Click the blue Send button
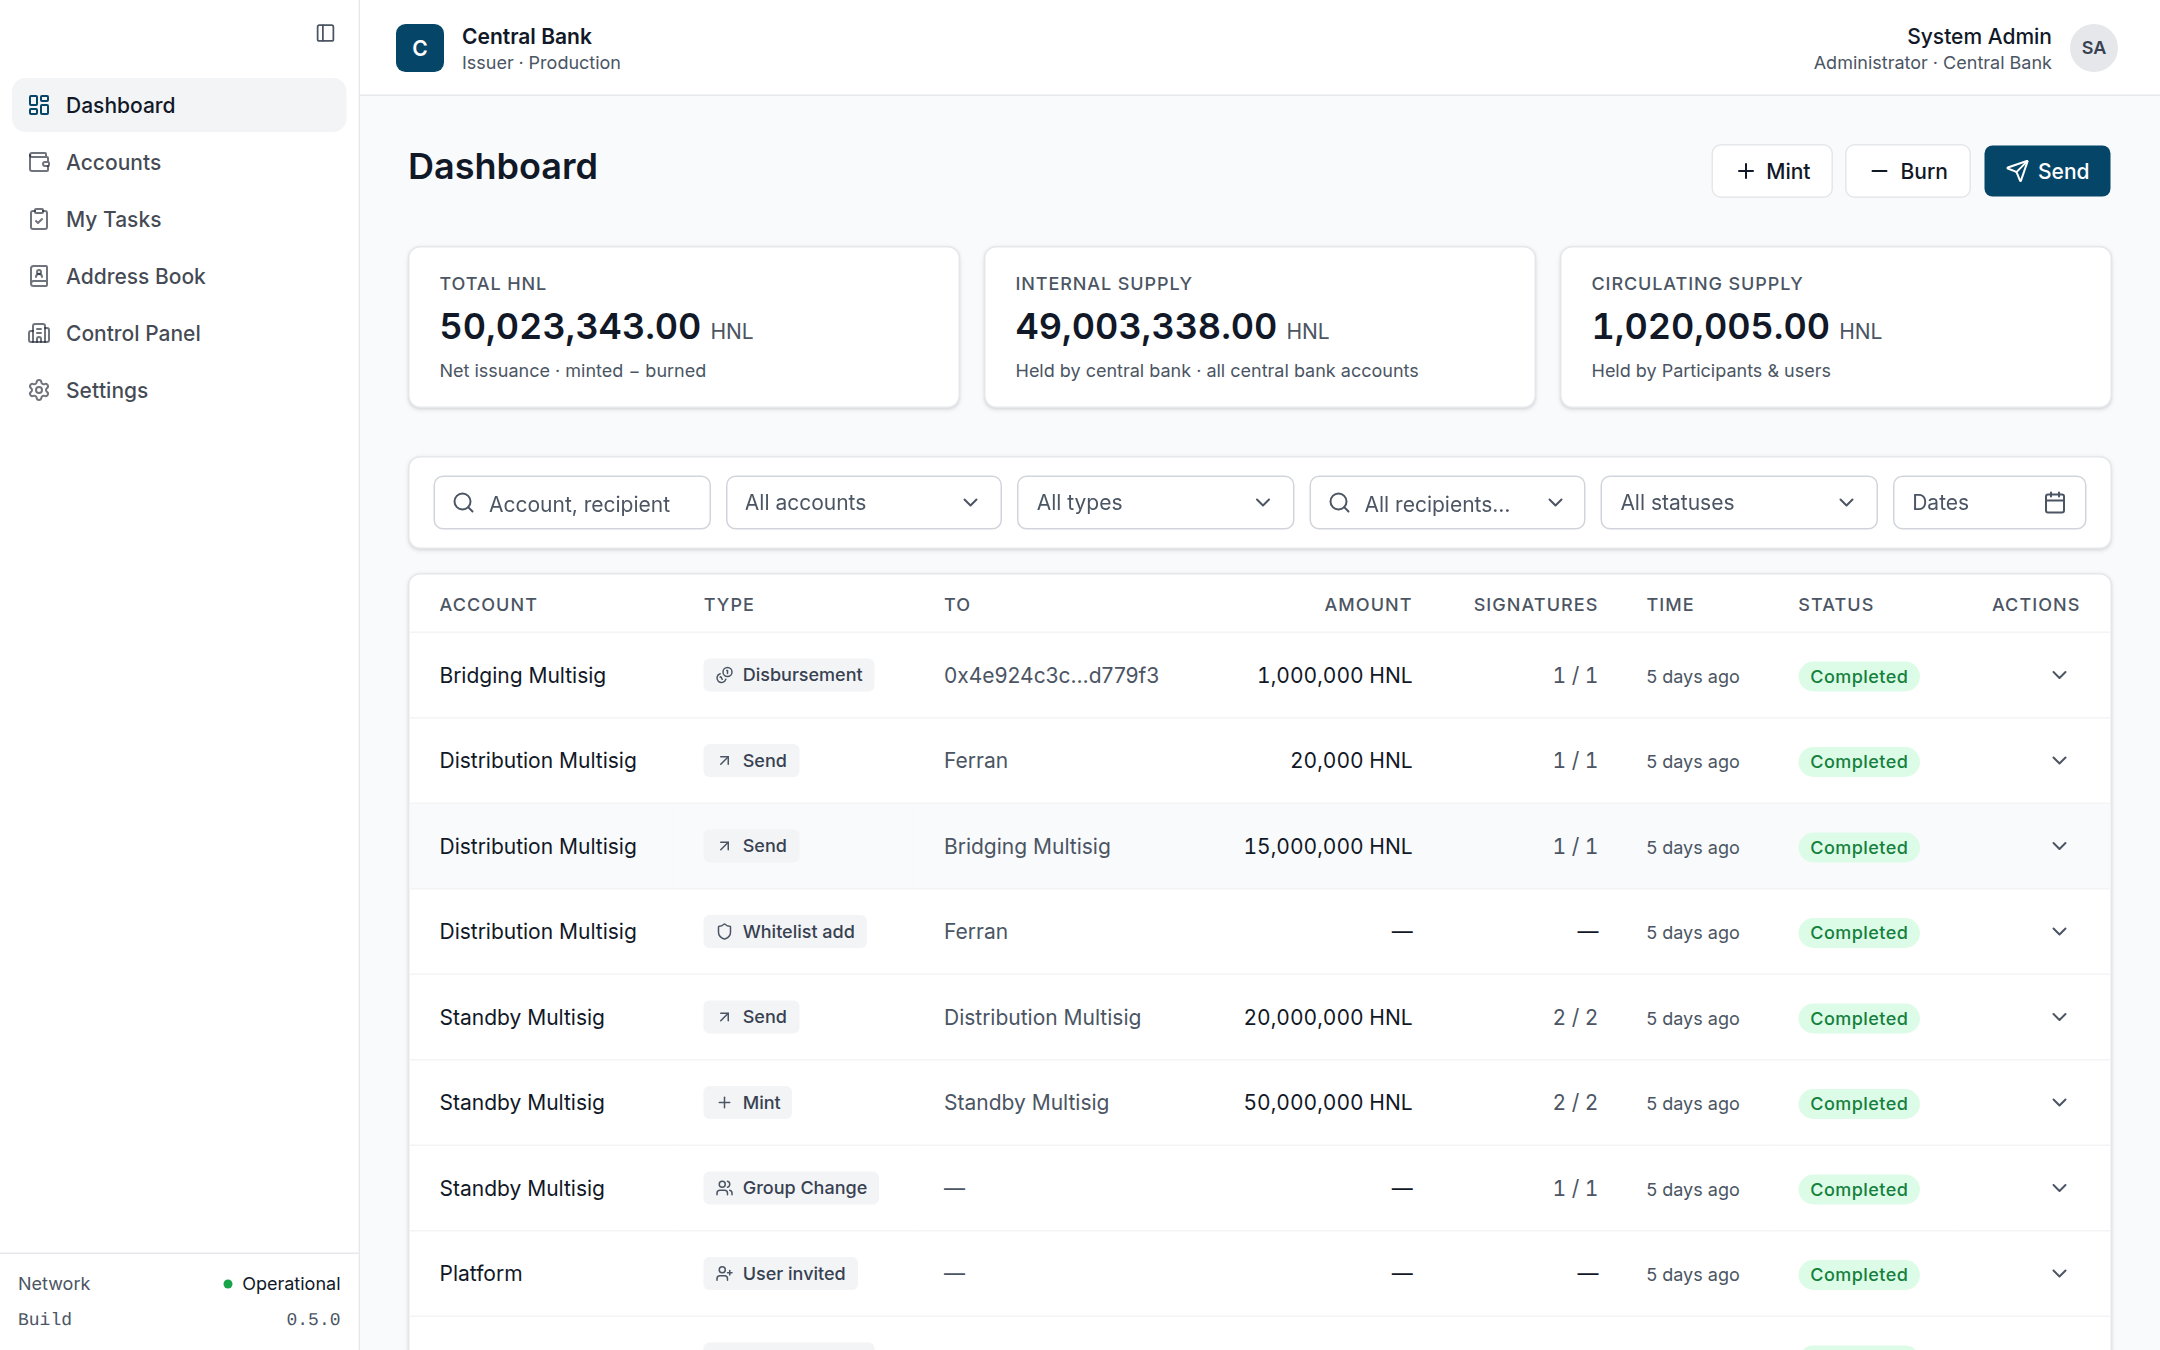Image resolution: width=2160 pixels, height=1350 pixels. [2047, 171]
